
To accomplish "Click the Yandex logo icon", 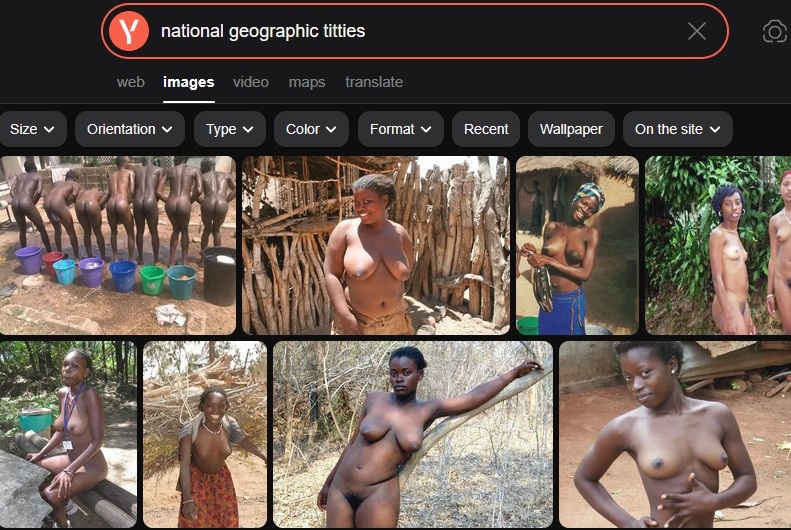I will click(129, 31).
